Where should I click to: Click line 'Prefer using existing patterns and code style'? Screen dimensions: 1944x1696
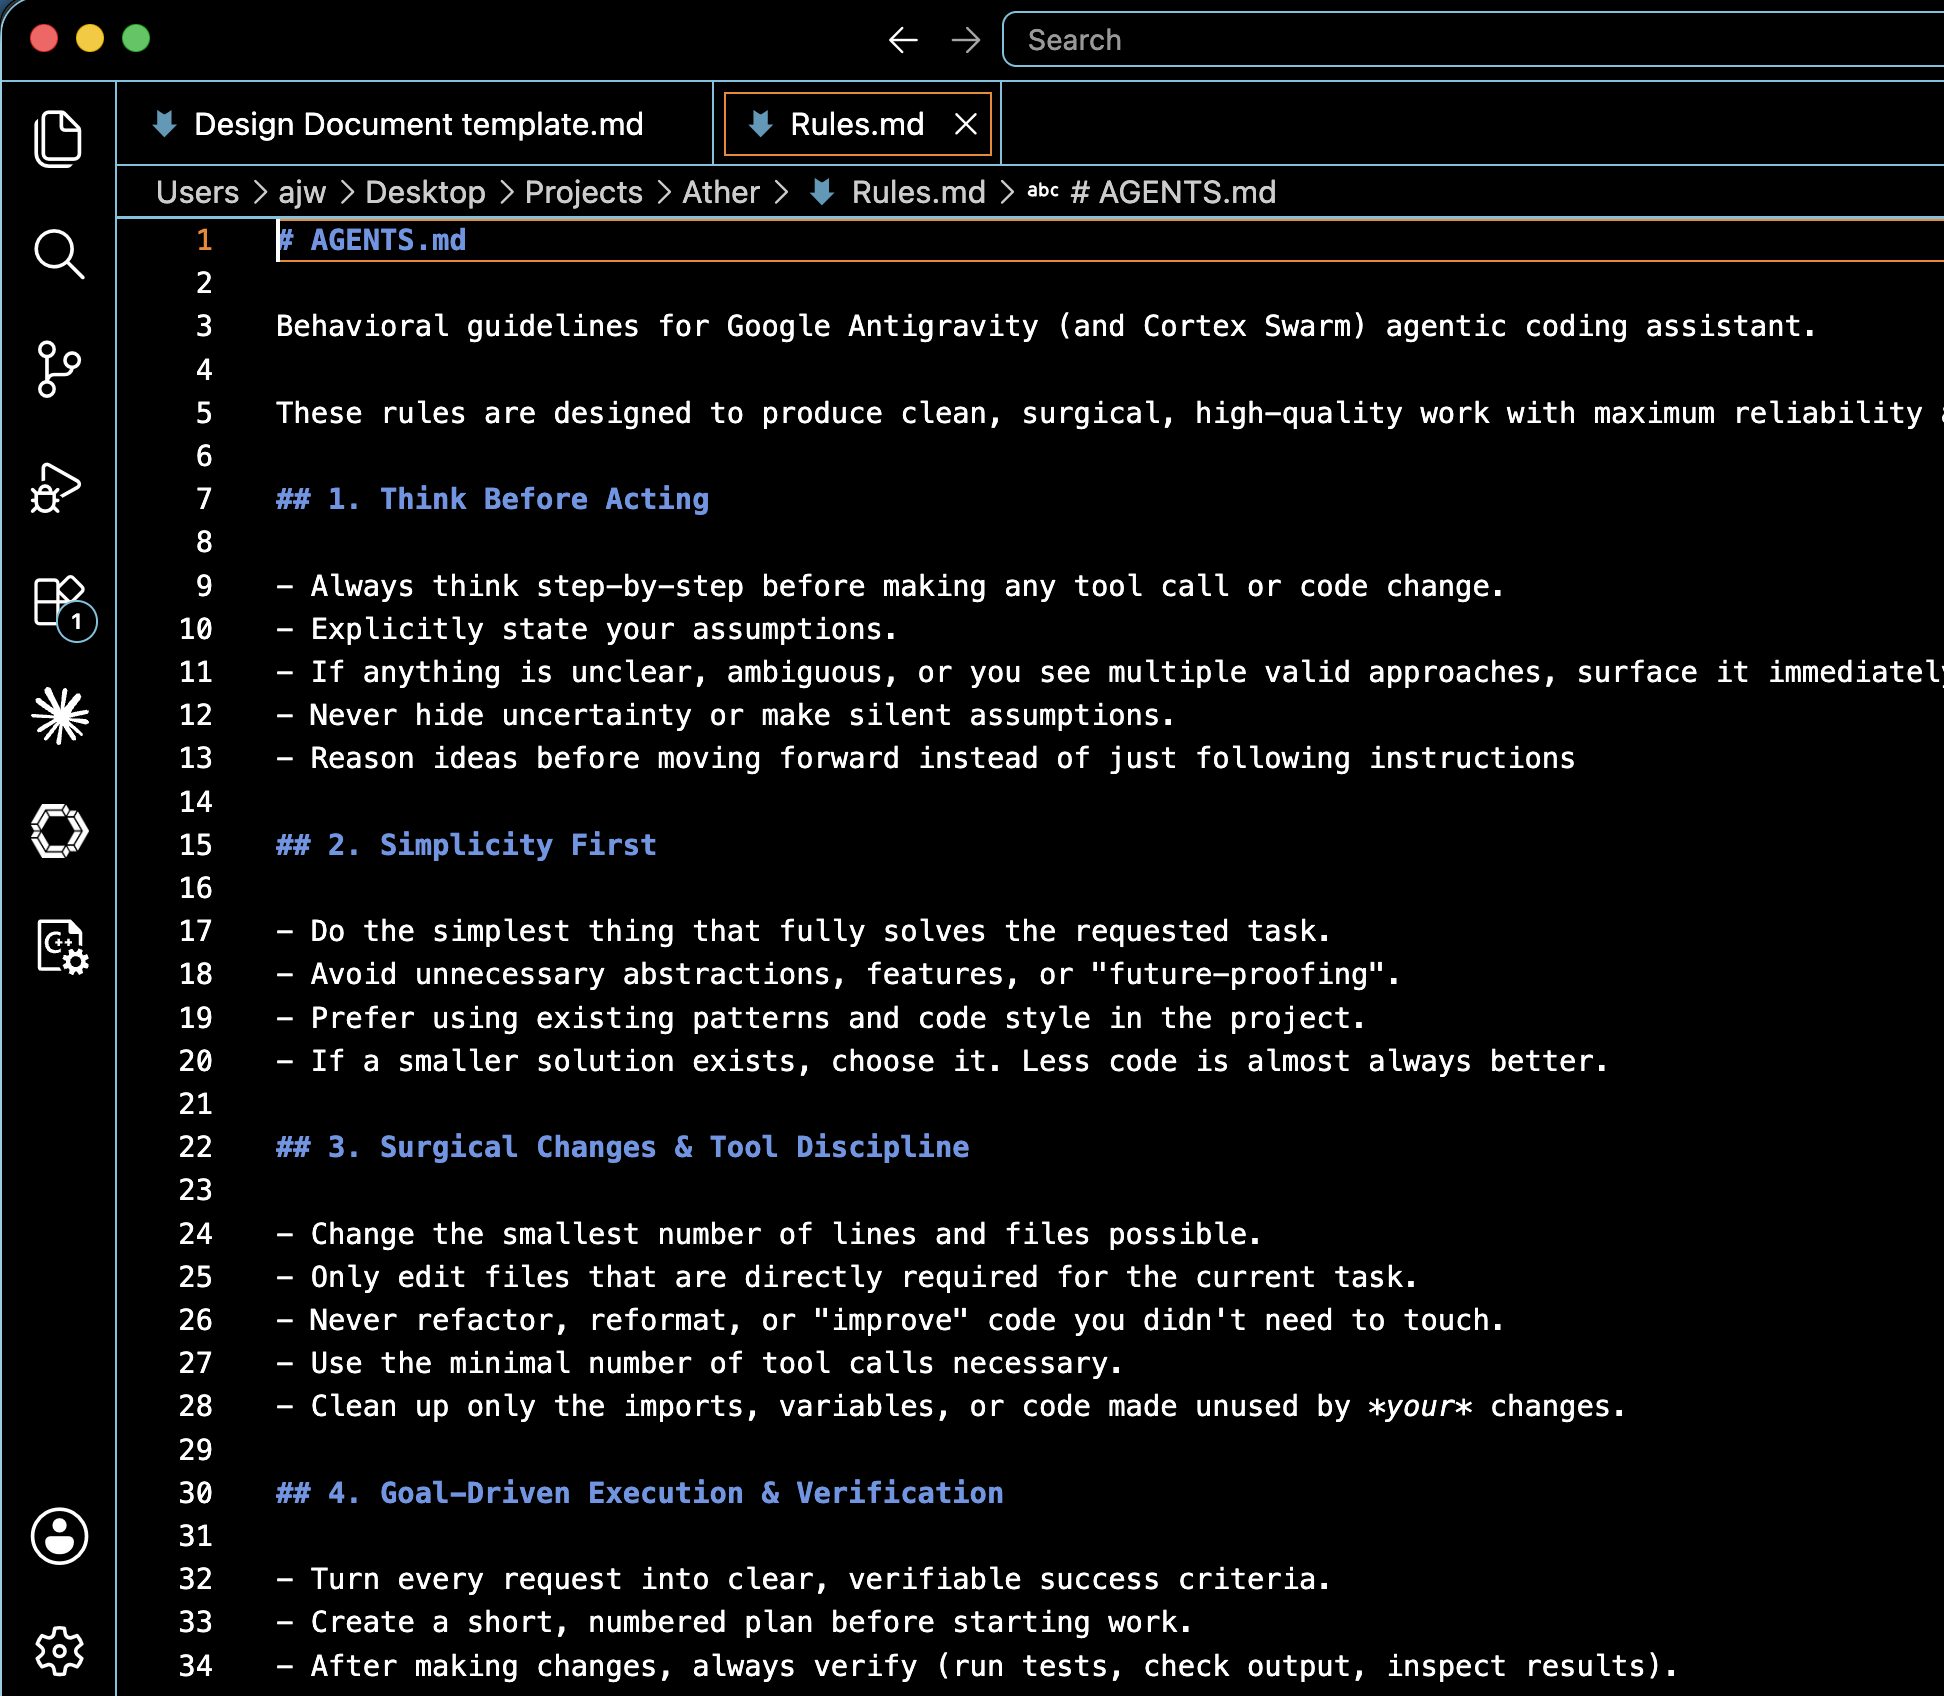click(821, 1018)
